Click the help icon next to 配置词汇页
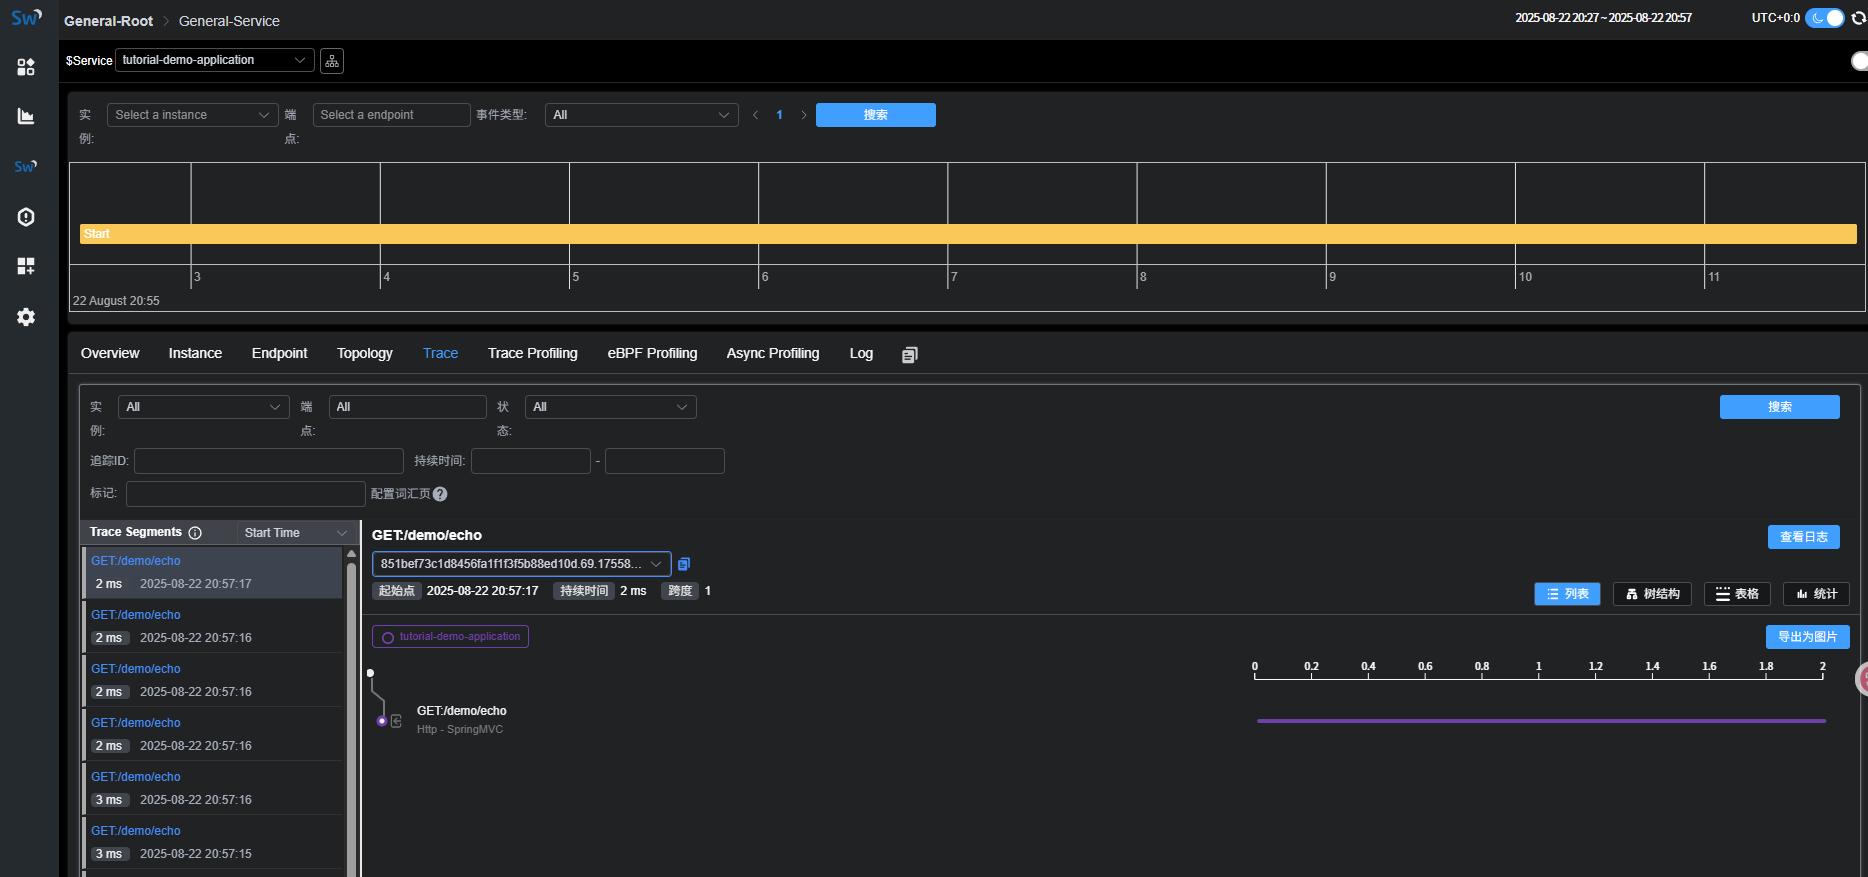The width and height of the screenshot is (1868, 877). [x=440, y=494]
